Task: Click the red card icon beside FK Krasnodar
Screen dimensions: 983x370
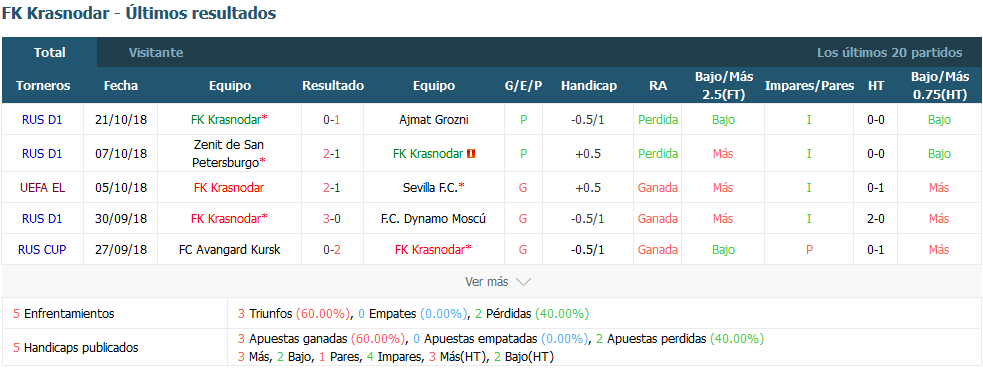Action: click(471, 154)
